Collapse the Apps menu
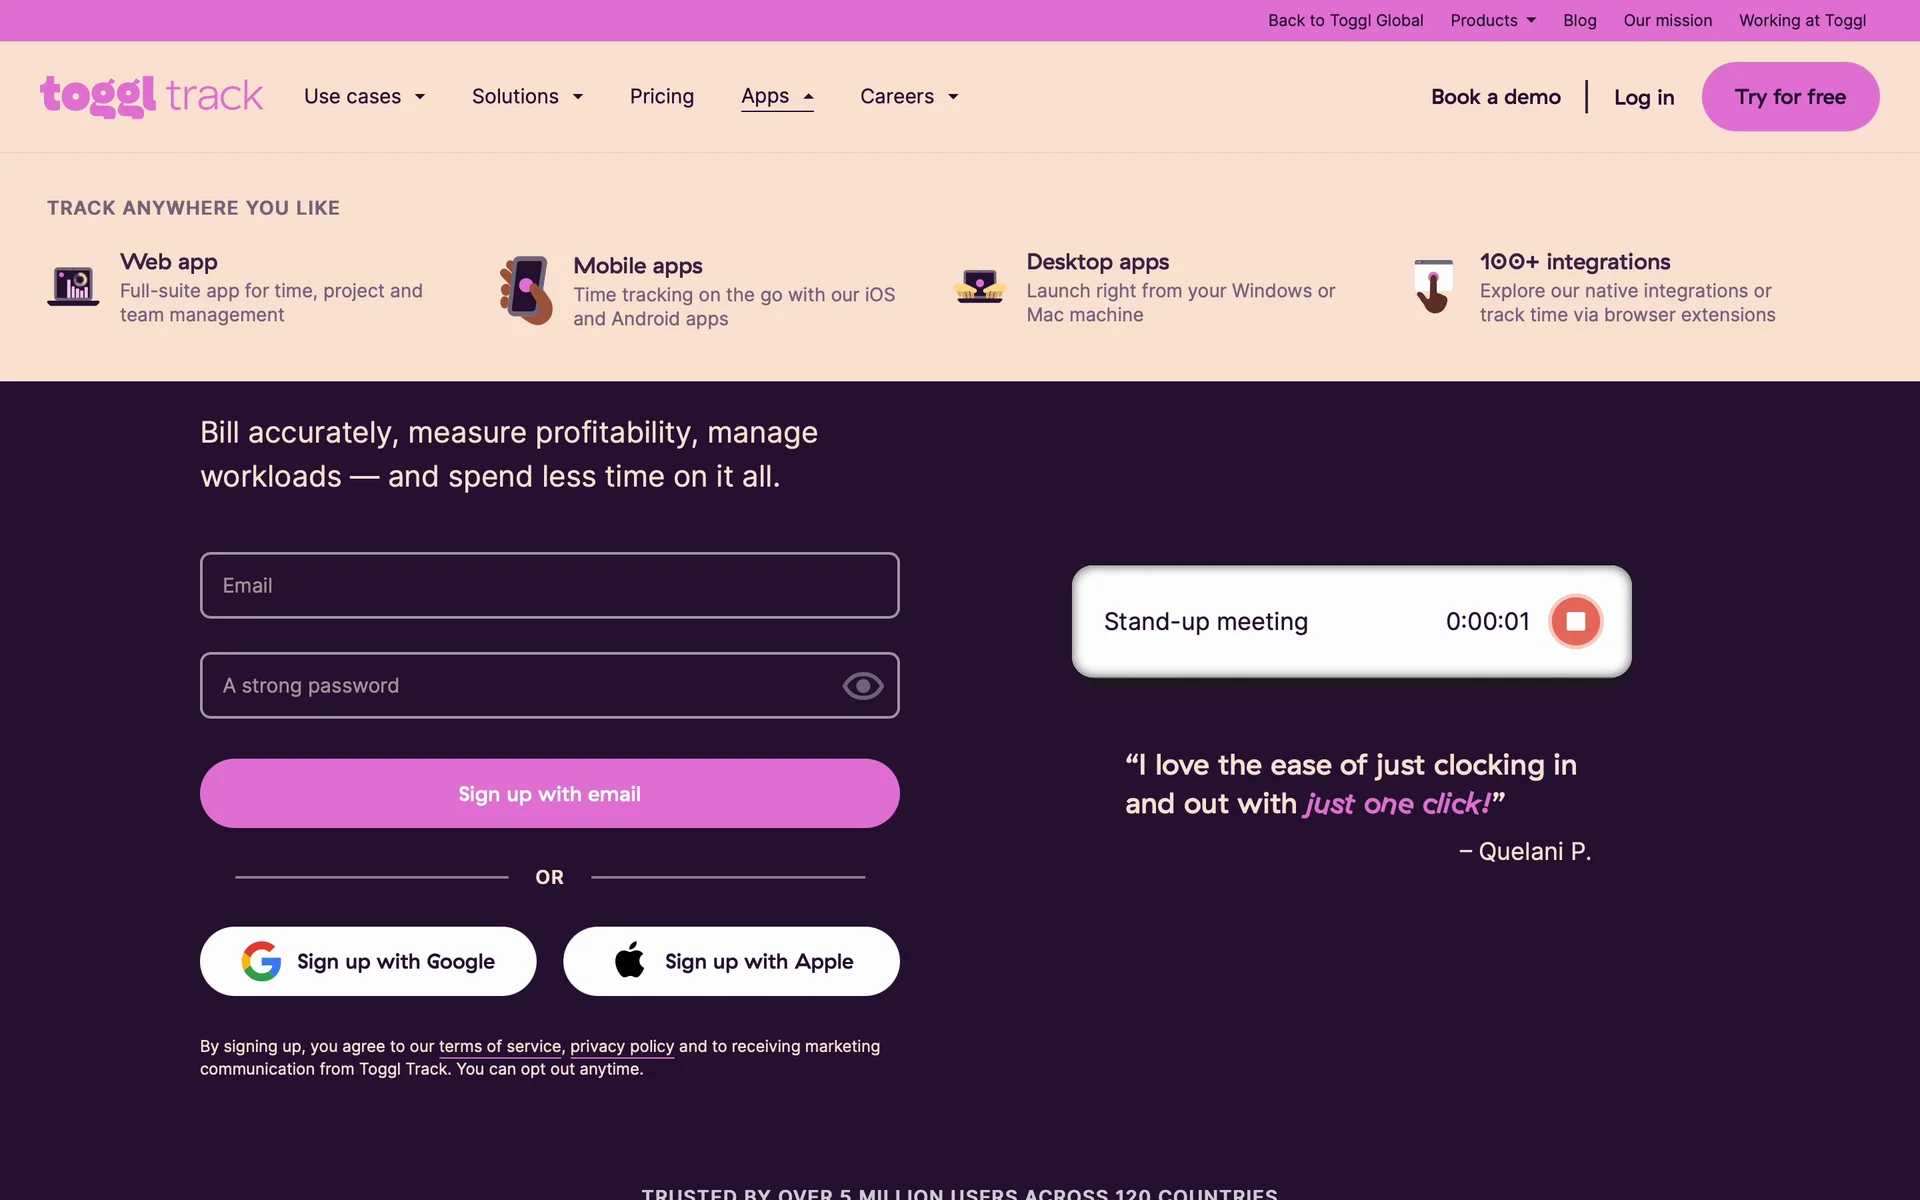Screen dimensions: 1920x1200 (777, 96)
